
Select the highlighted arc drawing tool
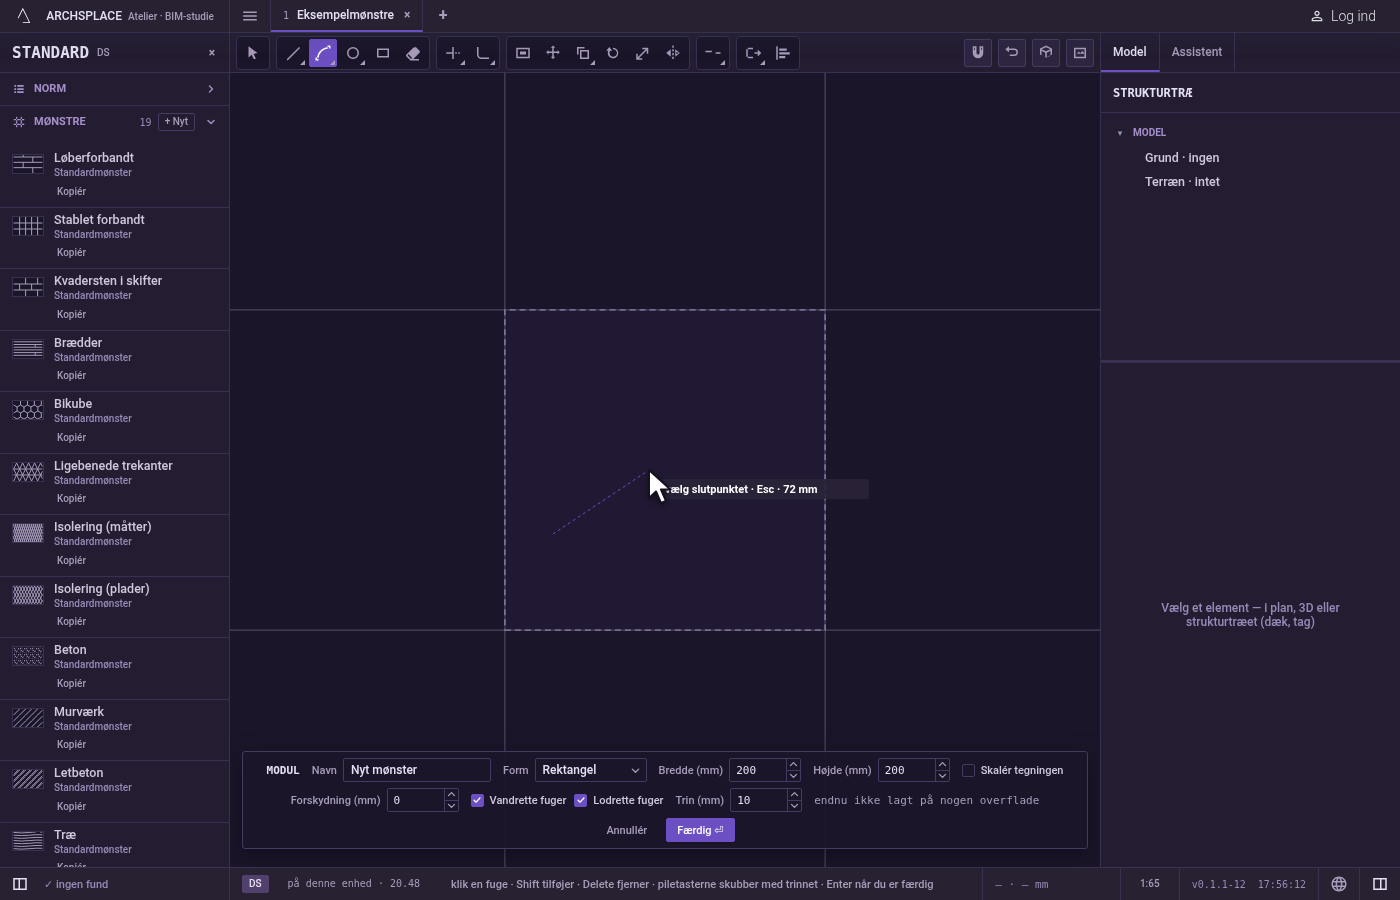click(x=323, y=53)
